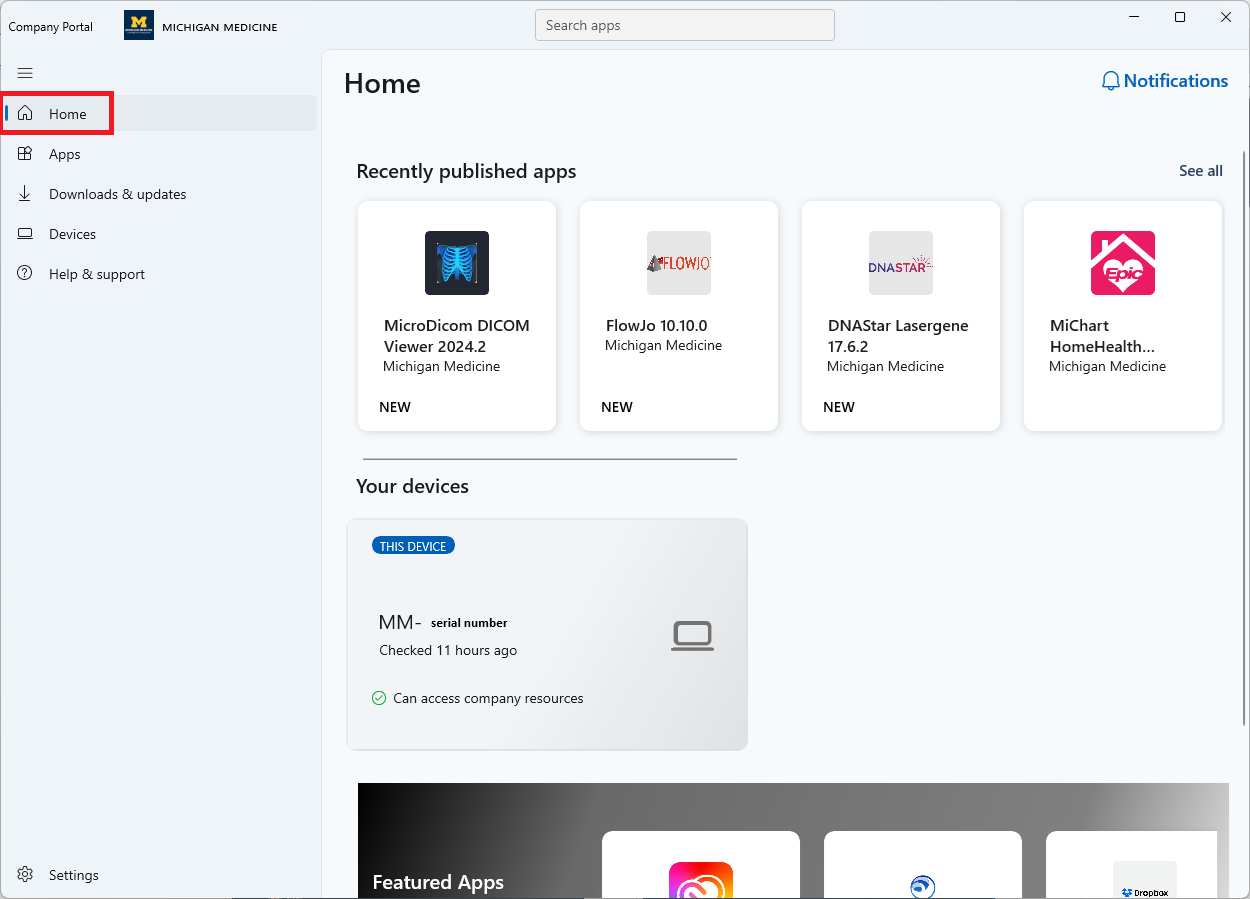Open the THIS DEVICE card

point(547,634)
